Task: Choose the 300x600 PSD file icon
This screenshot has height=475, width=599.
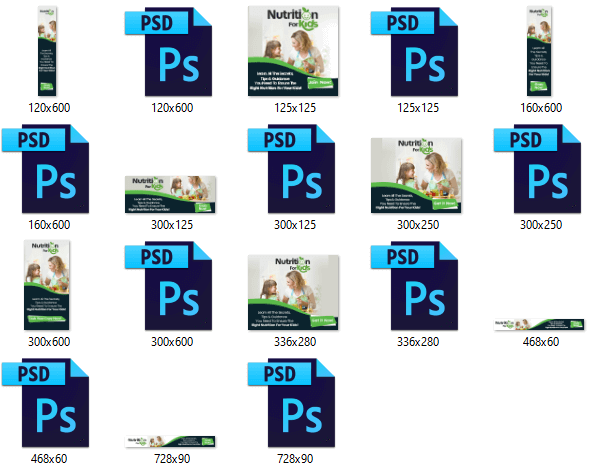Action: click(168, 285)
